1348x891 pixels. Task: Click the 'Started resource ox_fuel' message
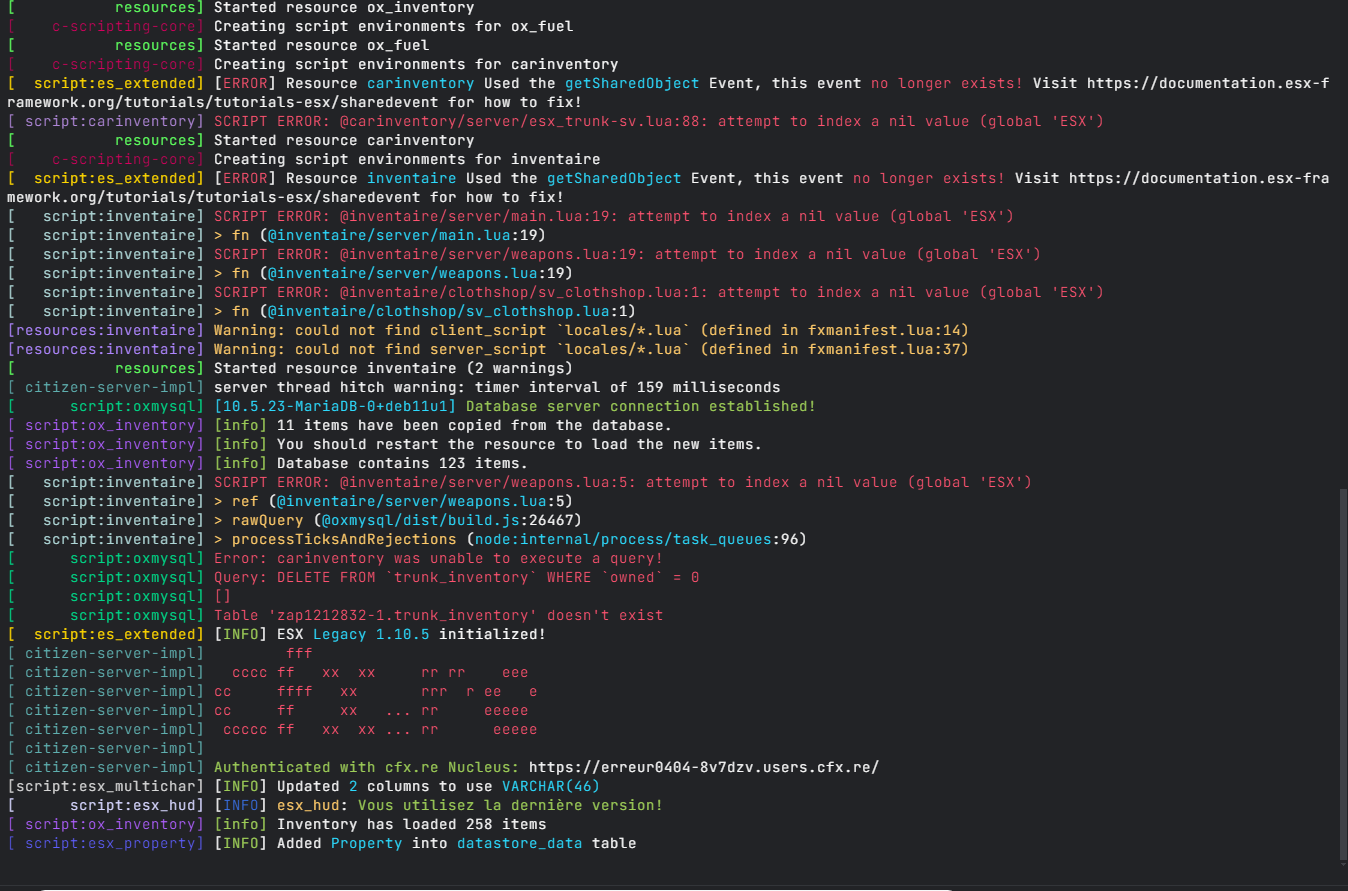point(321,45)
